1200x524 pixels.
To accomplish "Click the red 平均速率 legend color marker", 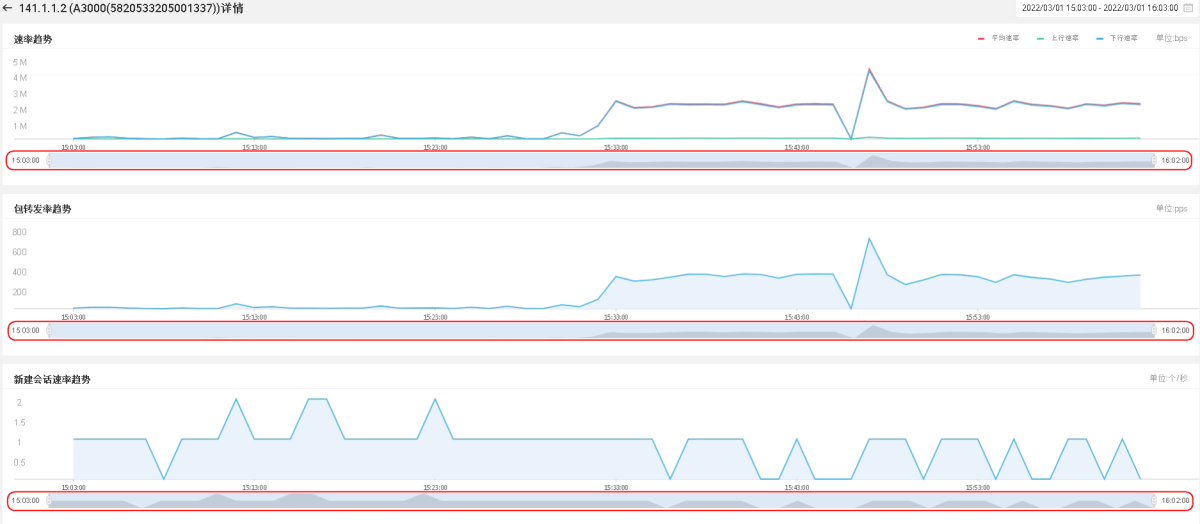I will pos(982,38).
